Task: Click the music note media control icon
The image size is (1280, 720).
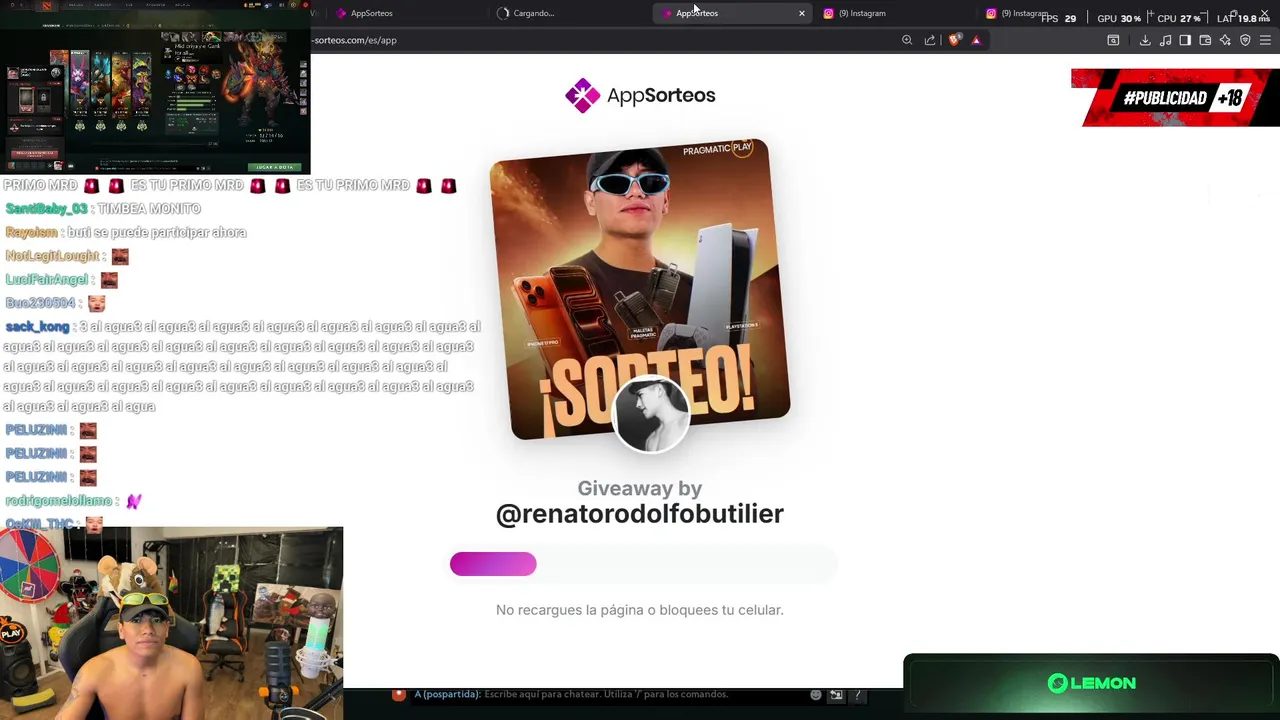Action: click(1165, 40)
